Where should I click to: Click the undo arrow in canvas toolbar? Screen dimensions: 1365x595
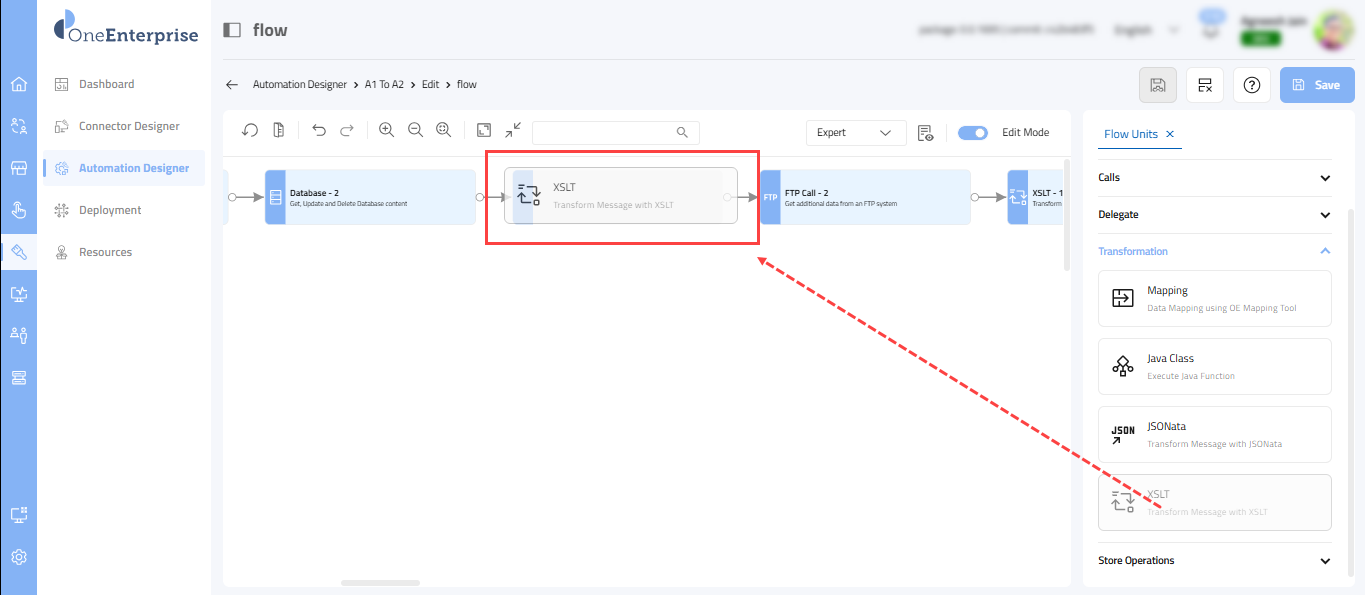click(319, 131)
